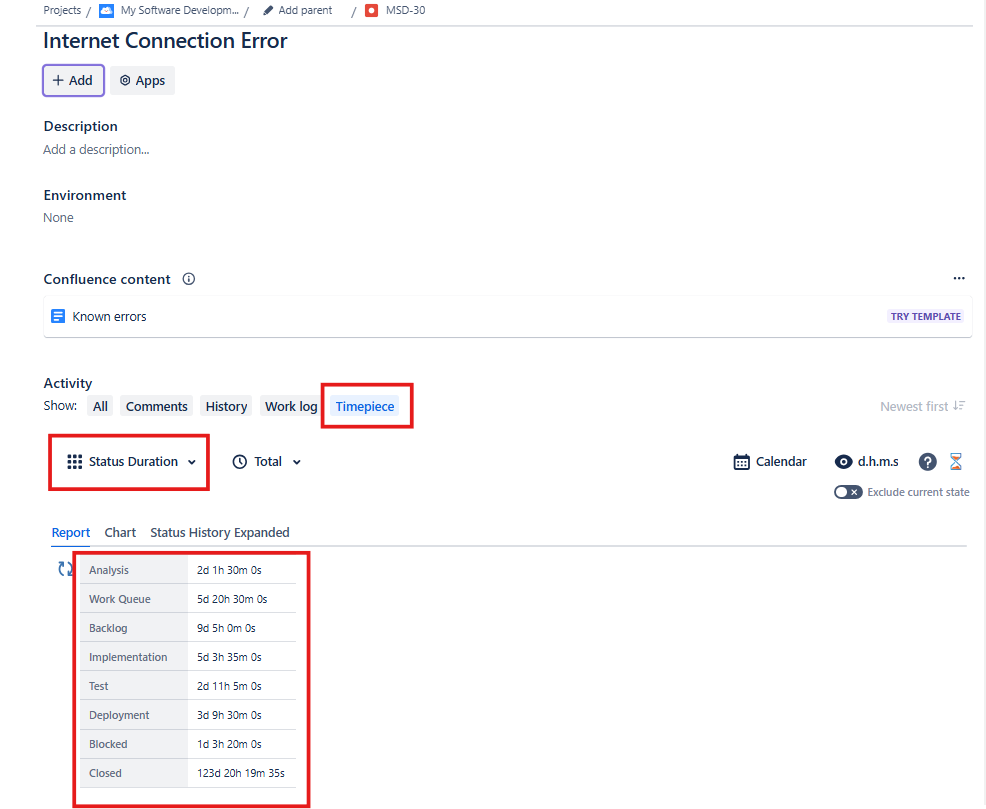The width and height of the screenshot is (986, 809).
Task: Open the Status History Expanded tab
Action: tap(219, 532)
